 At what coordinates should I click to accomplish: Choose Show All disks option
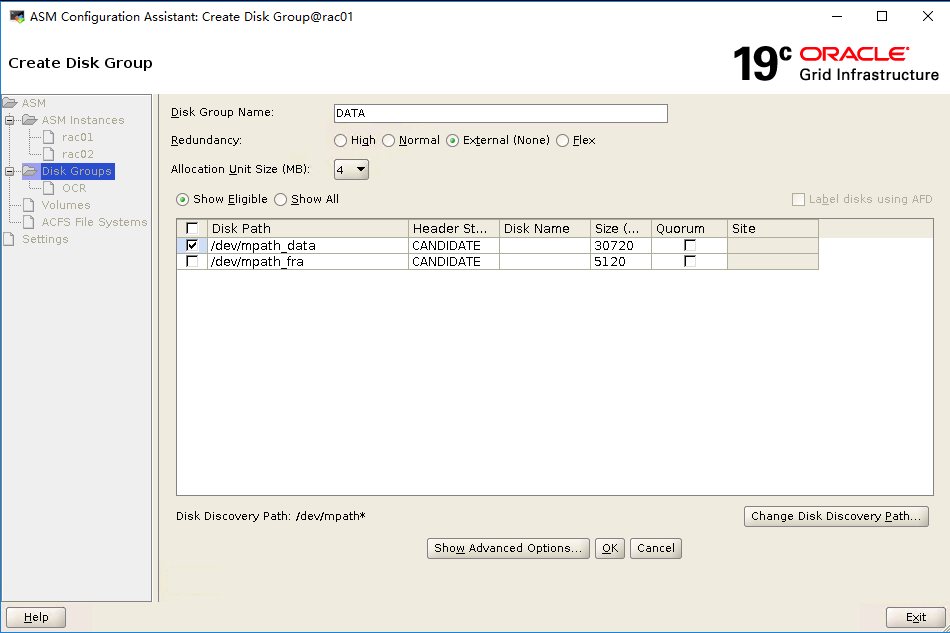(x=281, y=199)
